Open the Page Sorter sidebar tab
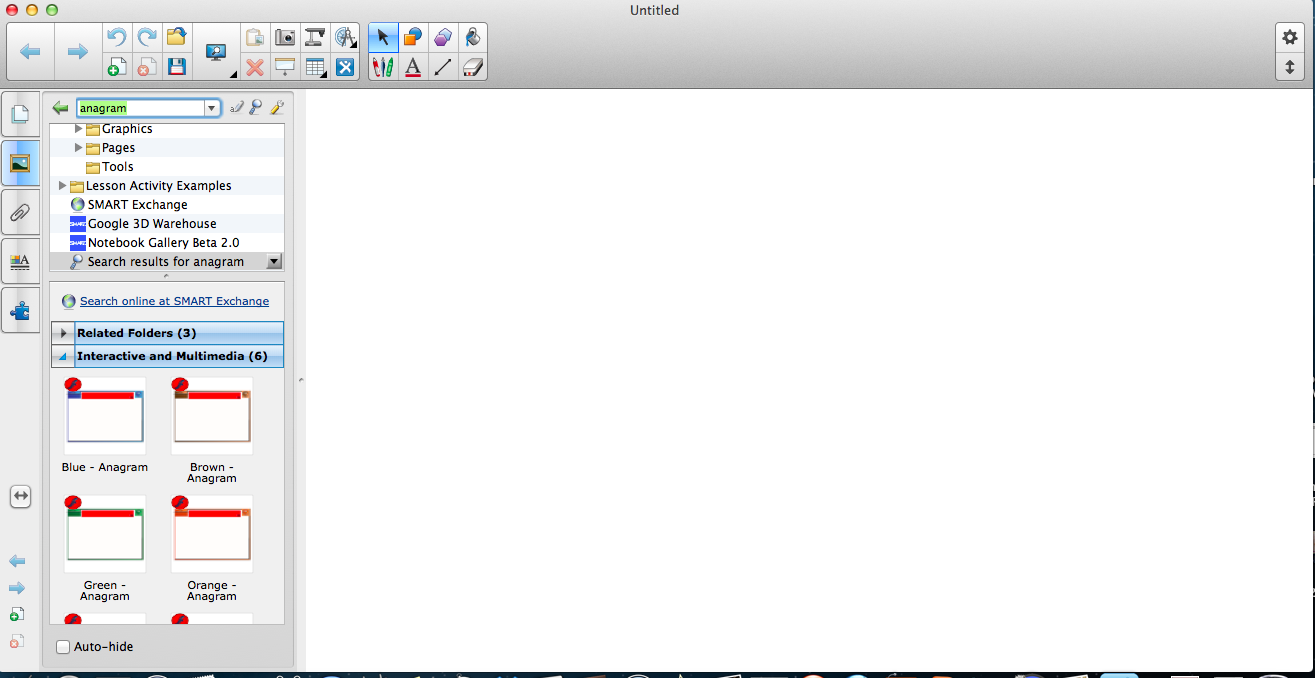 point(20,114)
